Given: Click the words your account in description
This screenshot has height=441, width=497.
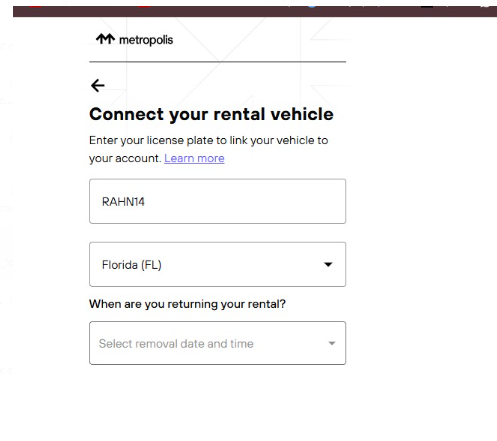Looking at the screenshot, I should (125, 158).
